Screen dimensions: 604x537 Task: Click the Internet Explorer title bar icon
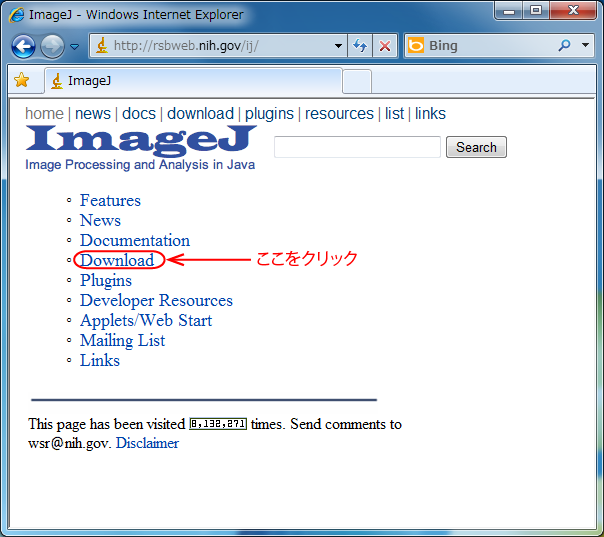(17, 15)
